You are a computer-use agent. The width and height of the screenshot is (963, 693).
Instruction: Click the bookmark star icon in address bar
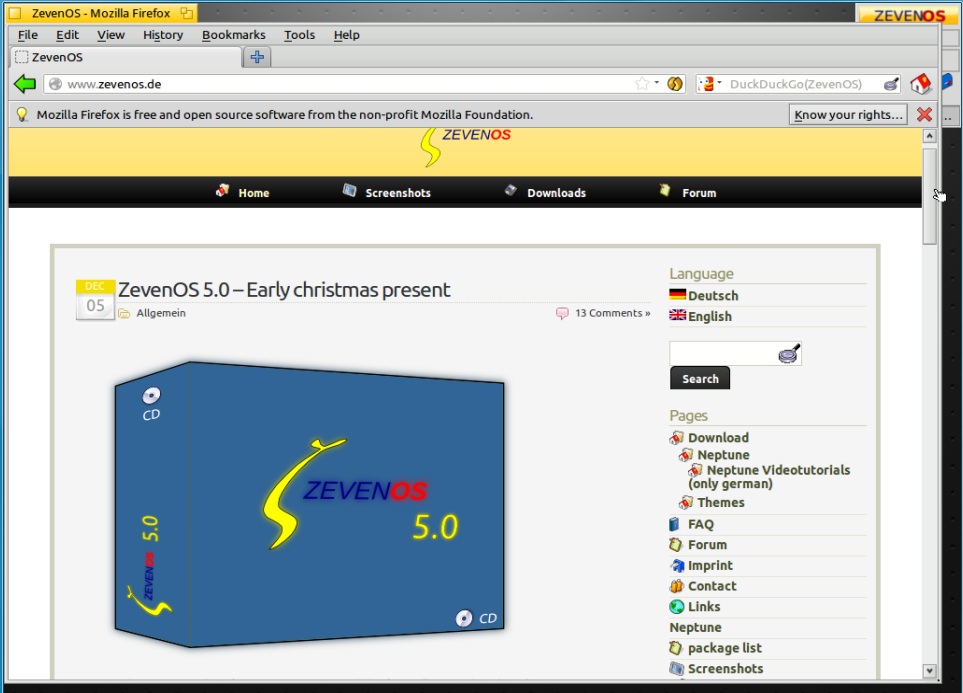tap(642, 84)
